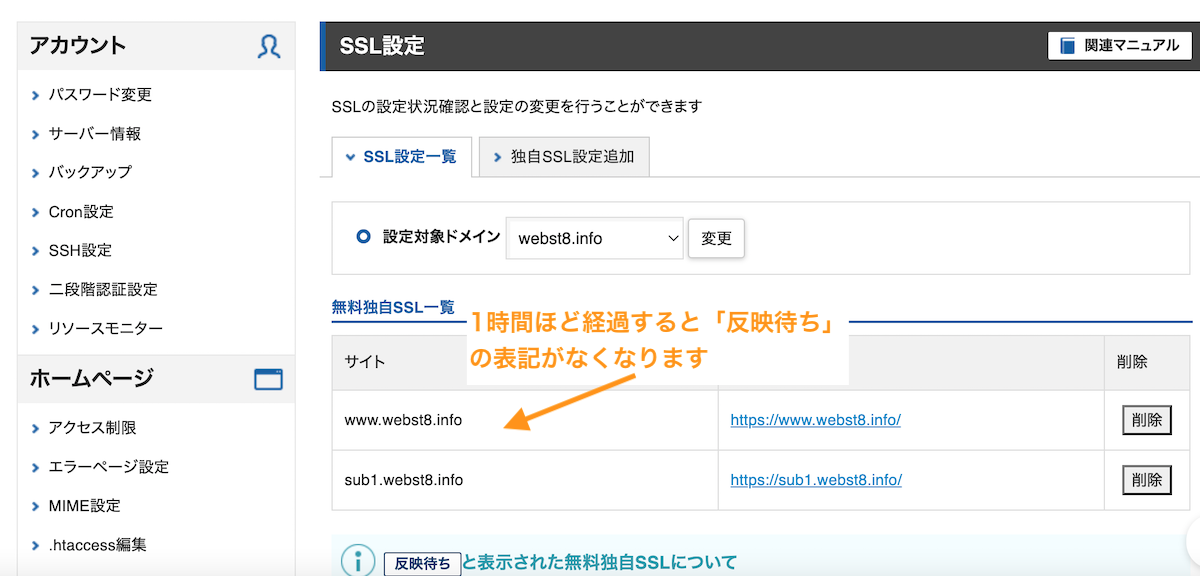Click the homepage monitor icon

click(268, 379)
